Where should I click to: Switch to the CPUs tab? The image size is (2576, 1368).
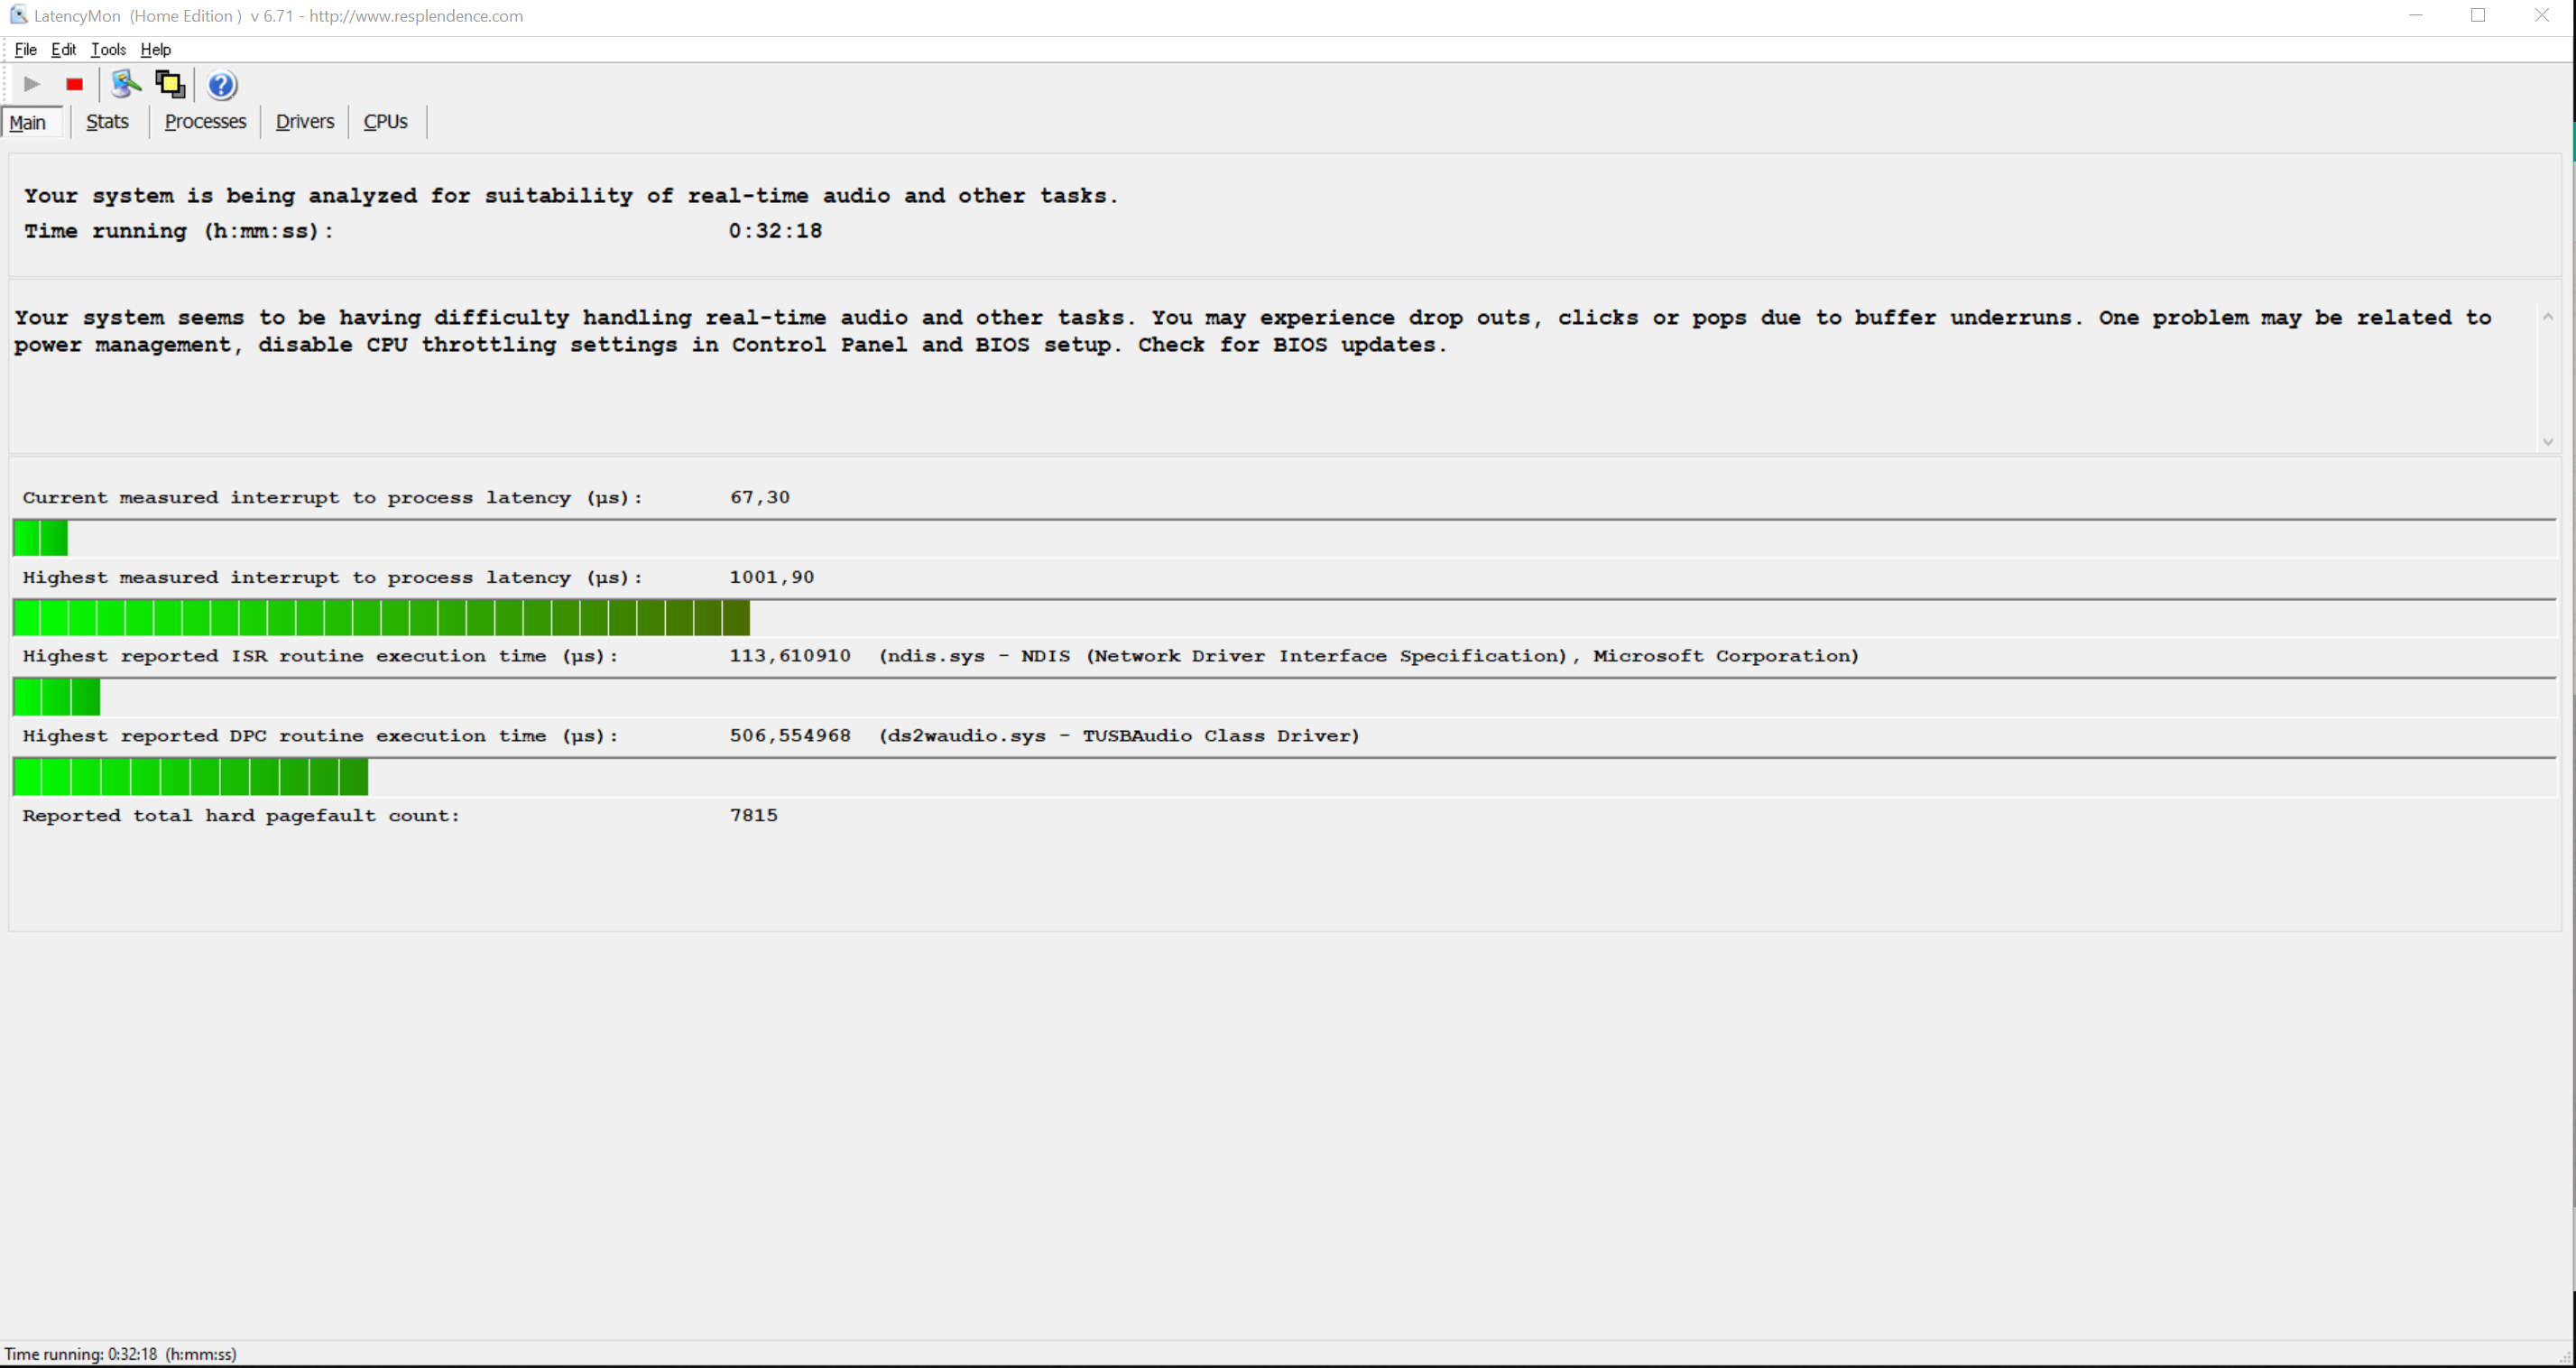click(x=385, y=122)
